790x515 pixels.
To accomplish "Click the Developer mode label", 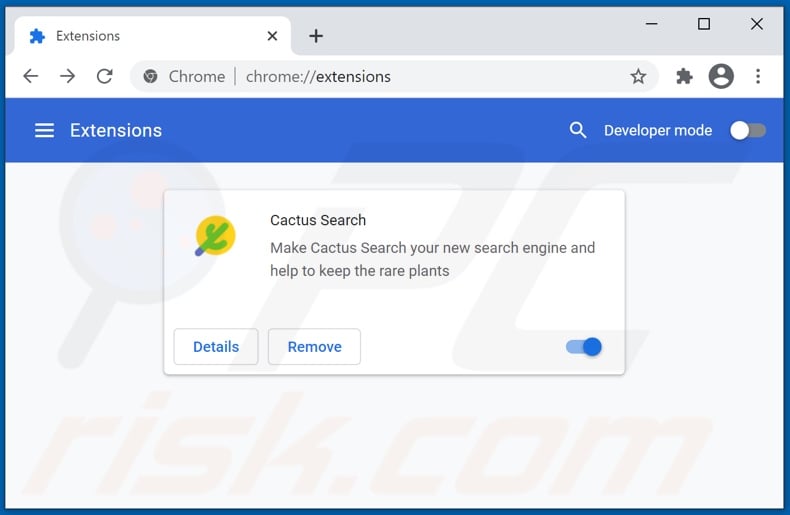I will point(658,131).
